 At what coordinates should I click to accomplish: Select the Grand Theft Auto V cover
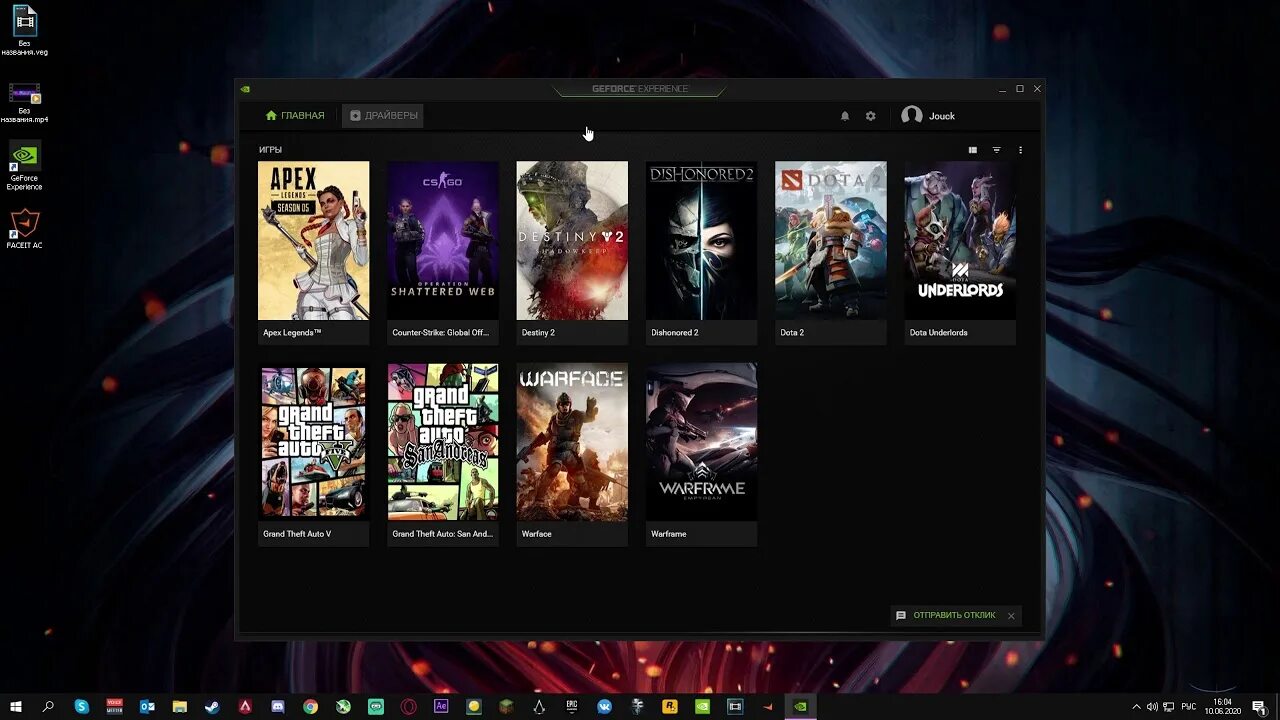pyautogui.click(x=314, y=442)
